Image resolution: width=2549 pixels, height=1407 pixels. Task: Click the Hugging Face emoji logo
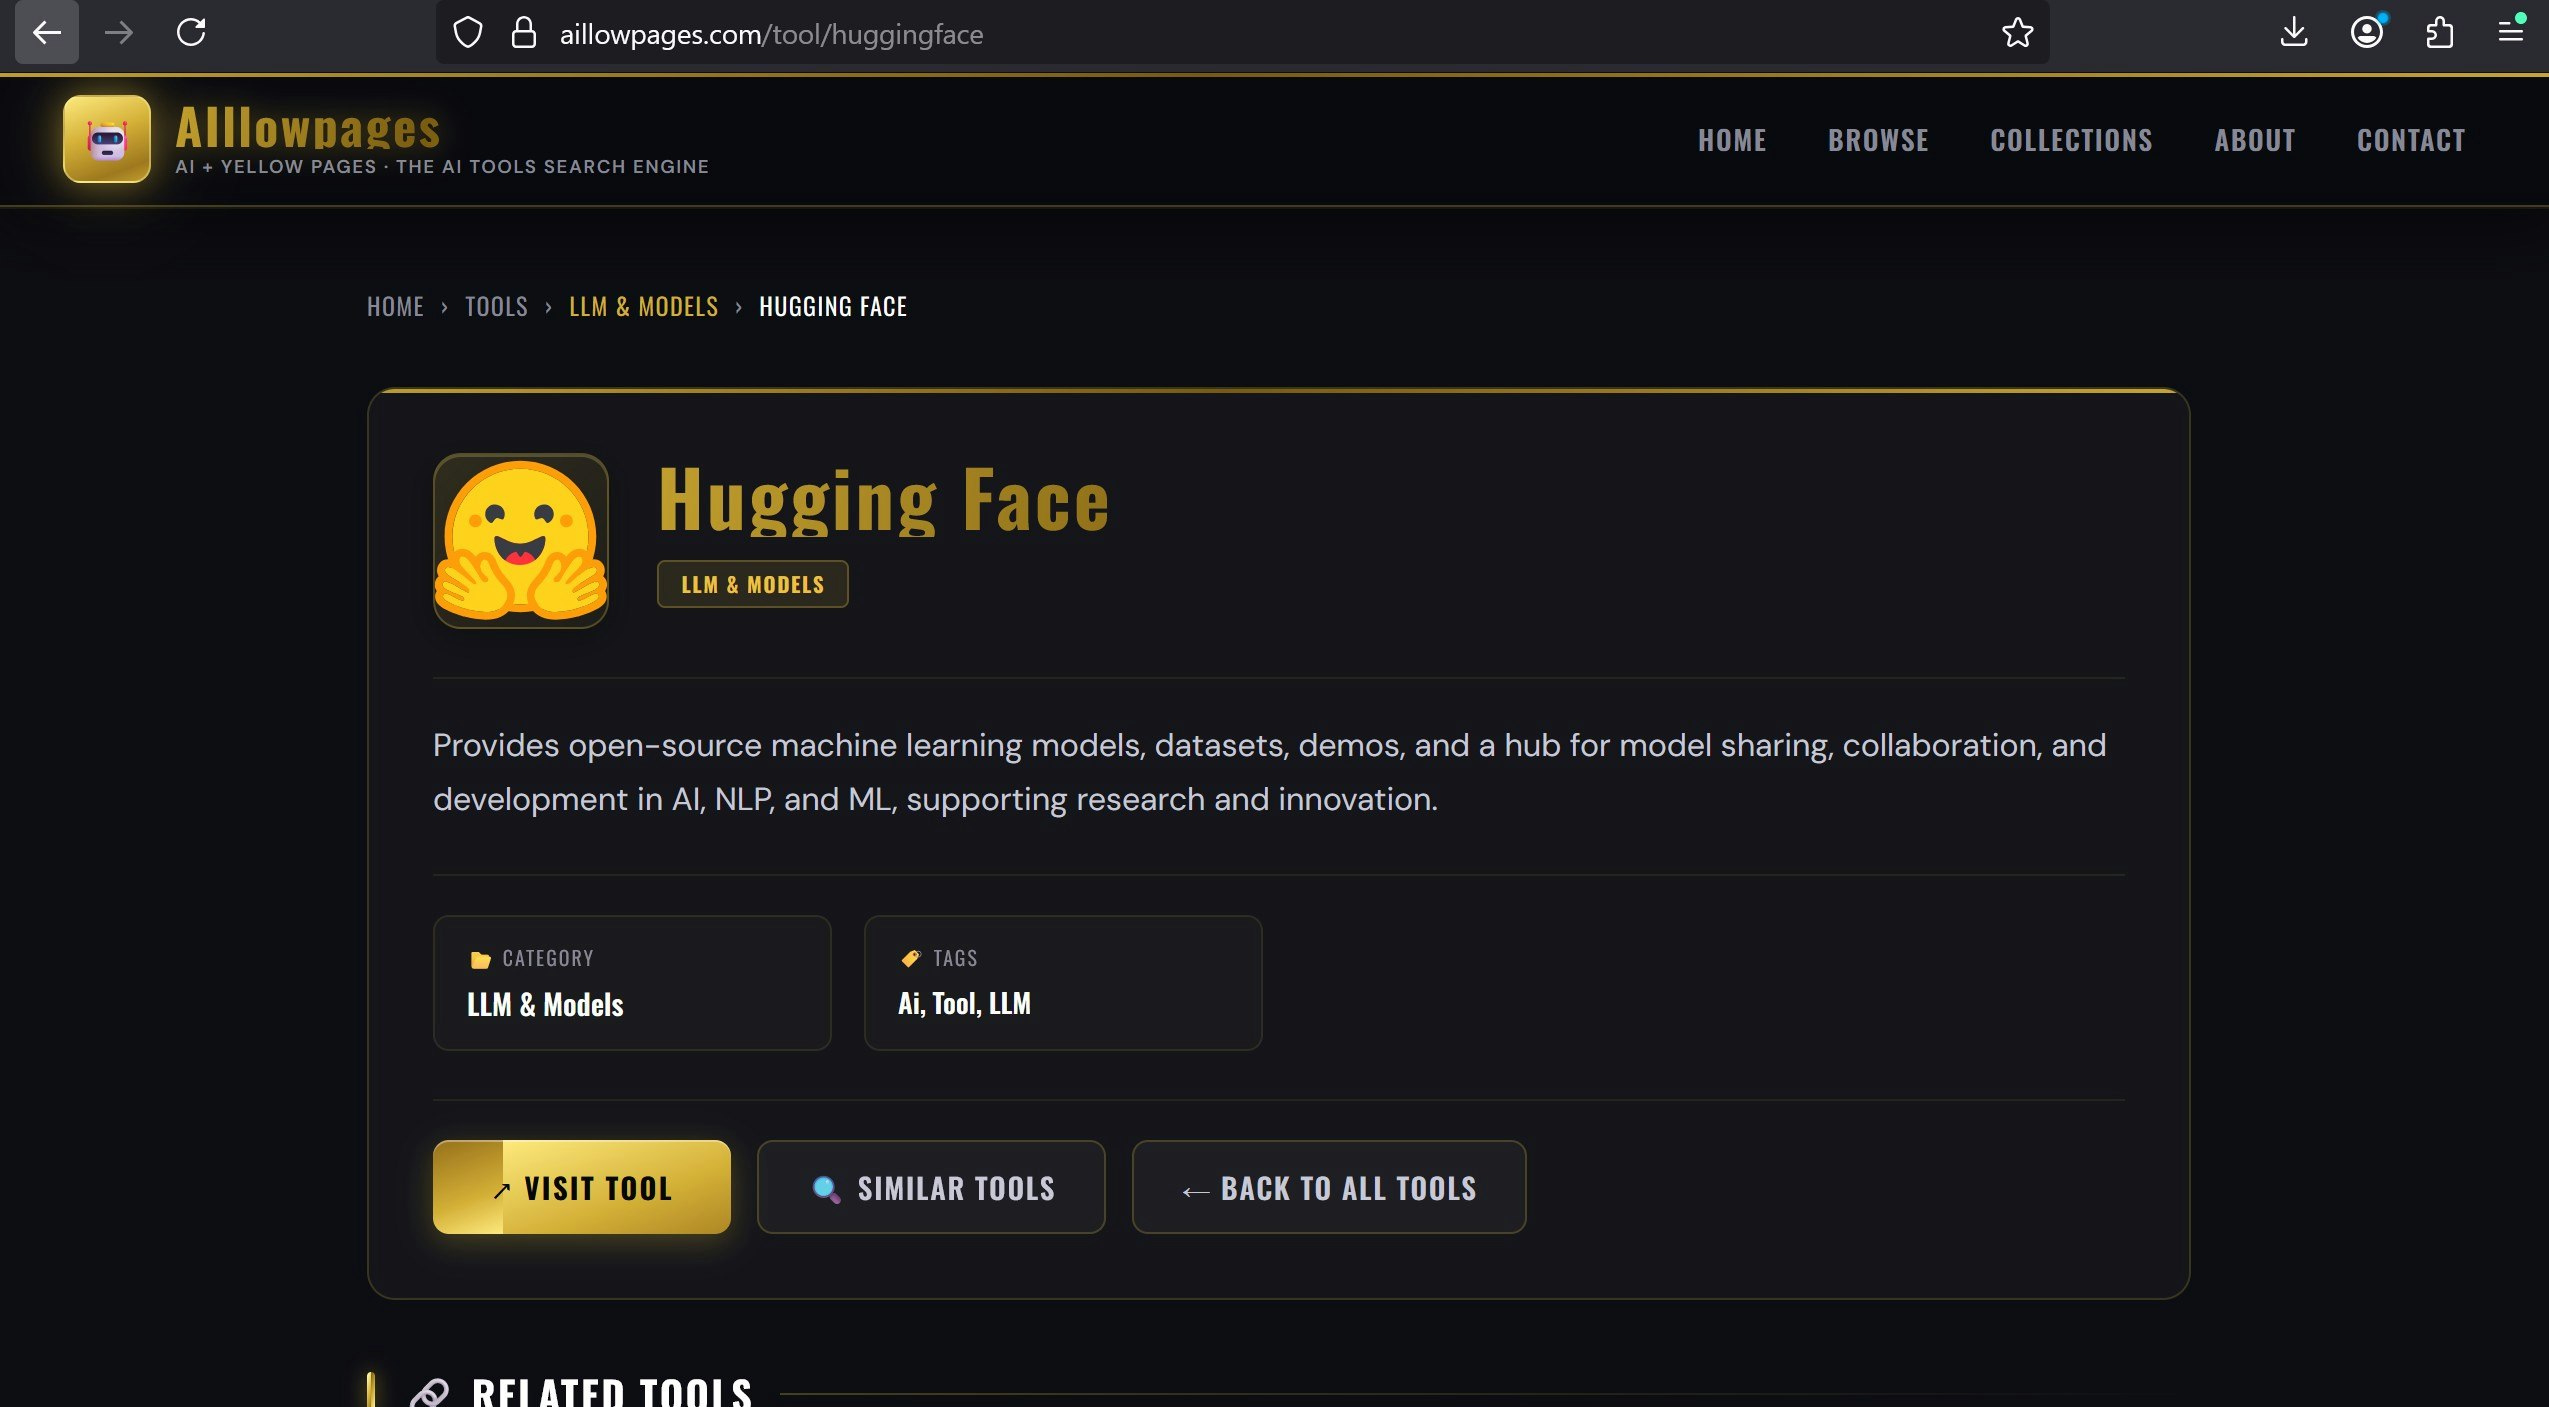click(x=521, y=541)
